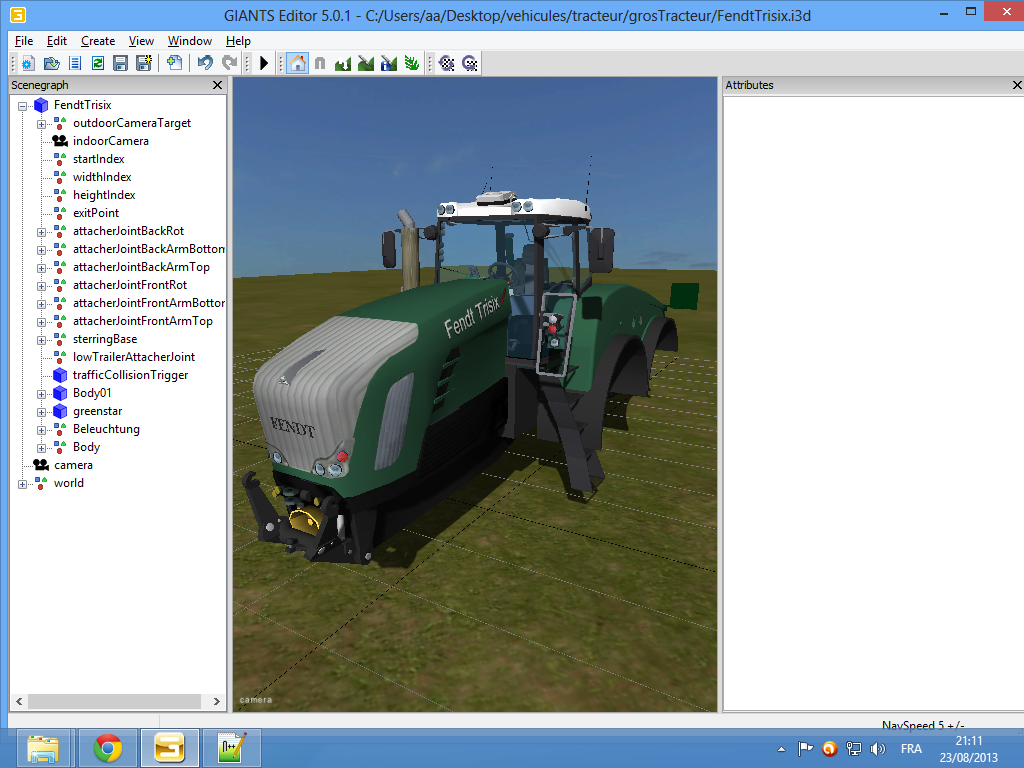1024x768 pixels.
Task: Toggle the highlighted house toolbar button
Action: point(297,63)
